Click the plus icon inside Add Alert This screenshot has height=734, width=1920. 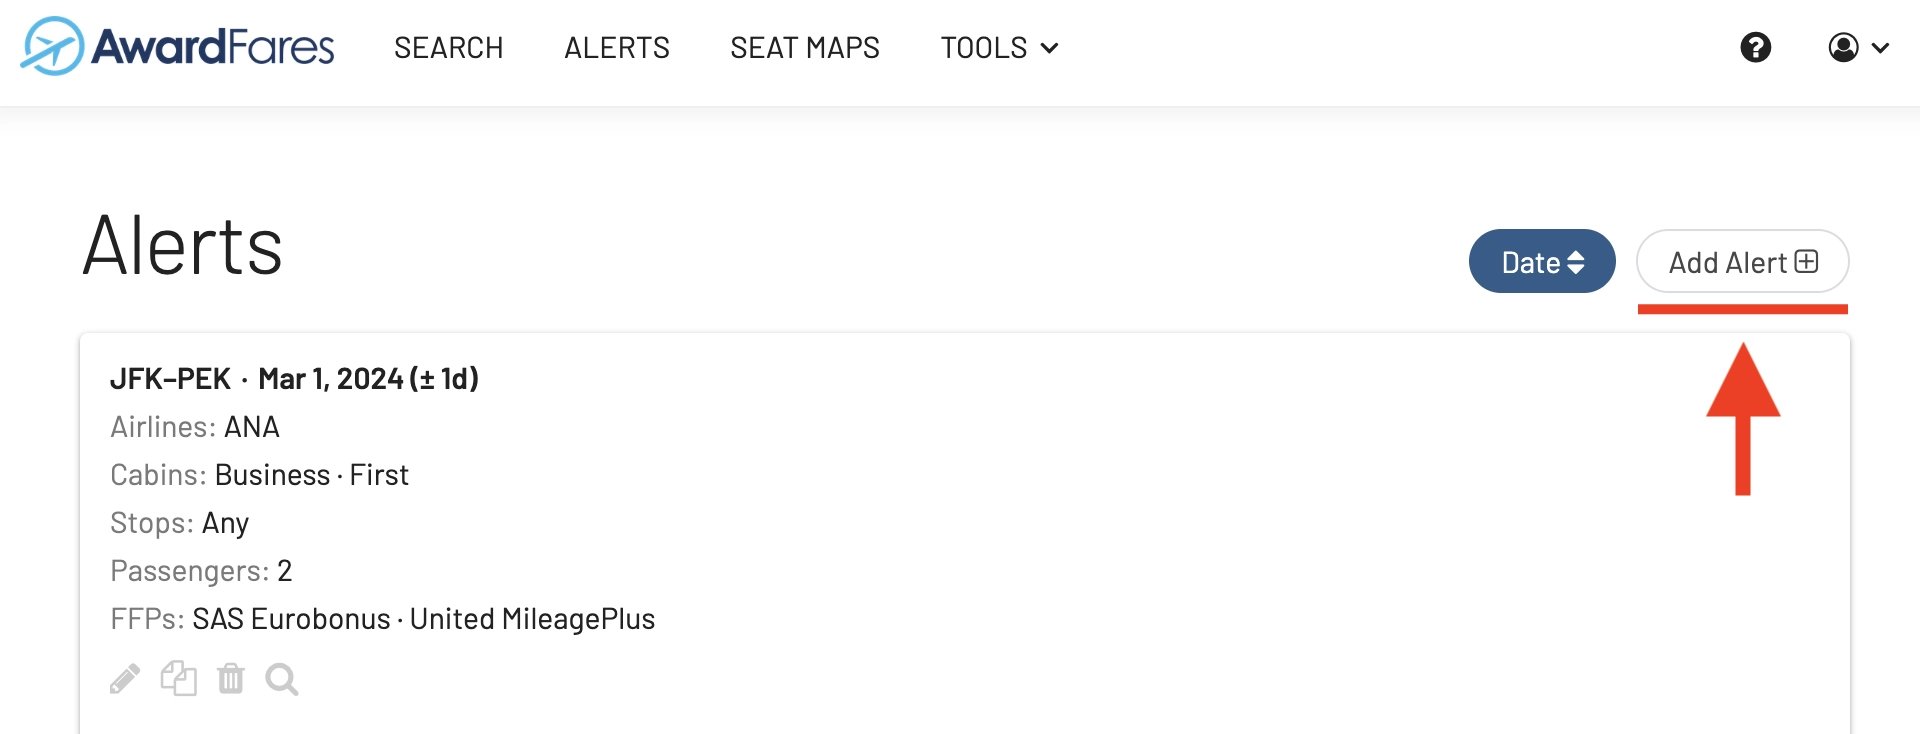point(1806,262)
